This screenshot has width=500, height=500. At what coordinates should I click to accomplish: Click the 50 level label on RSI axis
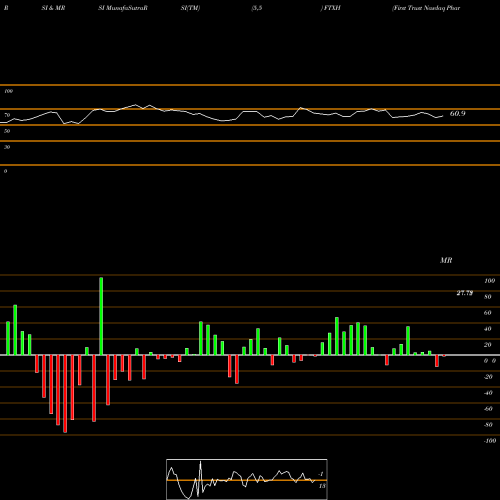[x=7, y=131]
